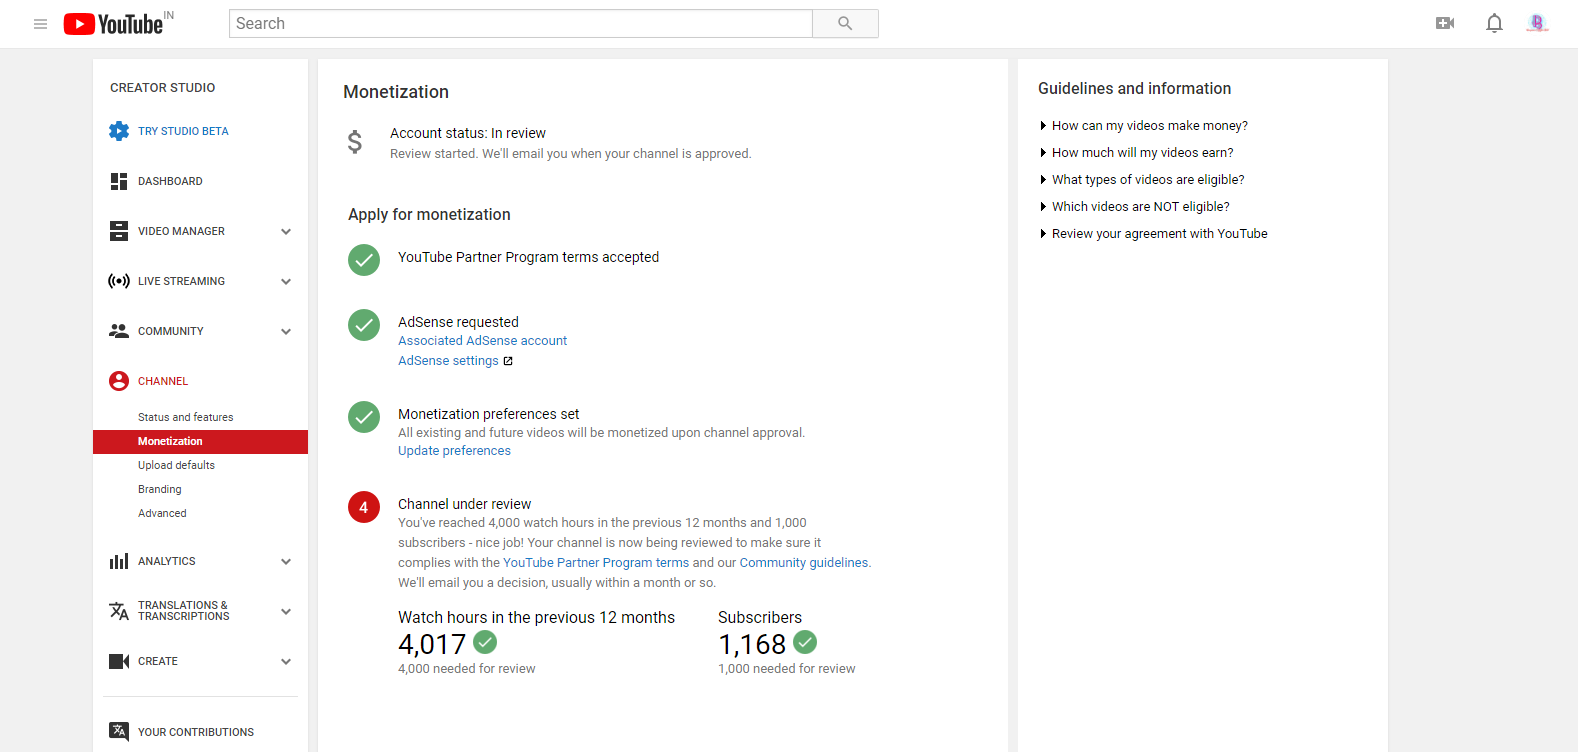Click the Try Studio Beta gear icon
1578x752 pixels.
pos(119,131)
